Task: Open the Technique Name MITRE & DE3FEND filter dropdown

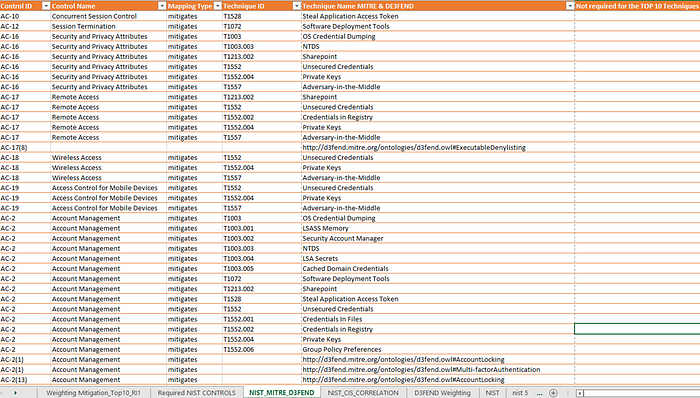Action: [570, 6]
